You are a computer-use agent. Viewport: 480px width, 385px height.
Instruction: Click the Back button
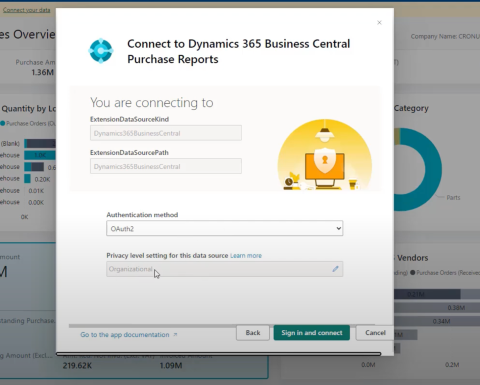tap(253, 333)
